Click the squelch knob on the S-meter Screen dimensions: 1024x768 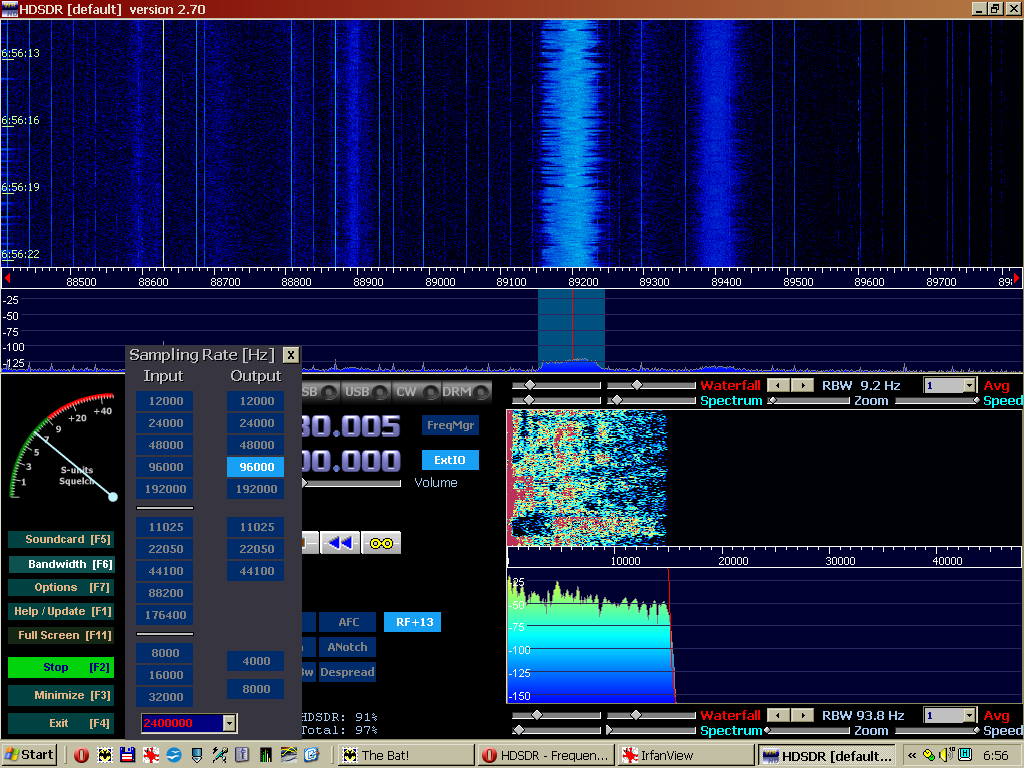pyautogui.click(x=113, y=497)
